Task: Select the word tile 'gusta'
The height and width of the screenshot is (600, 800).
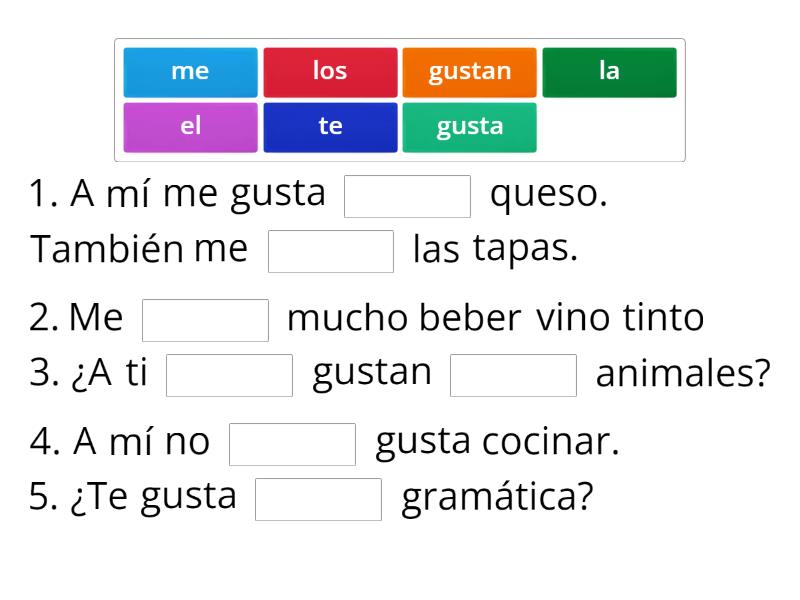Action: click(x=470, y=126)
